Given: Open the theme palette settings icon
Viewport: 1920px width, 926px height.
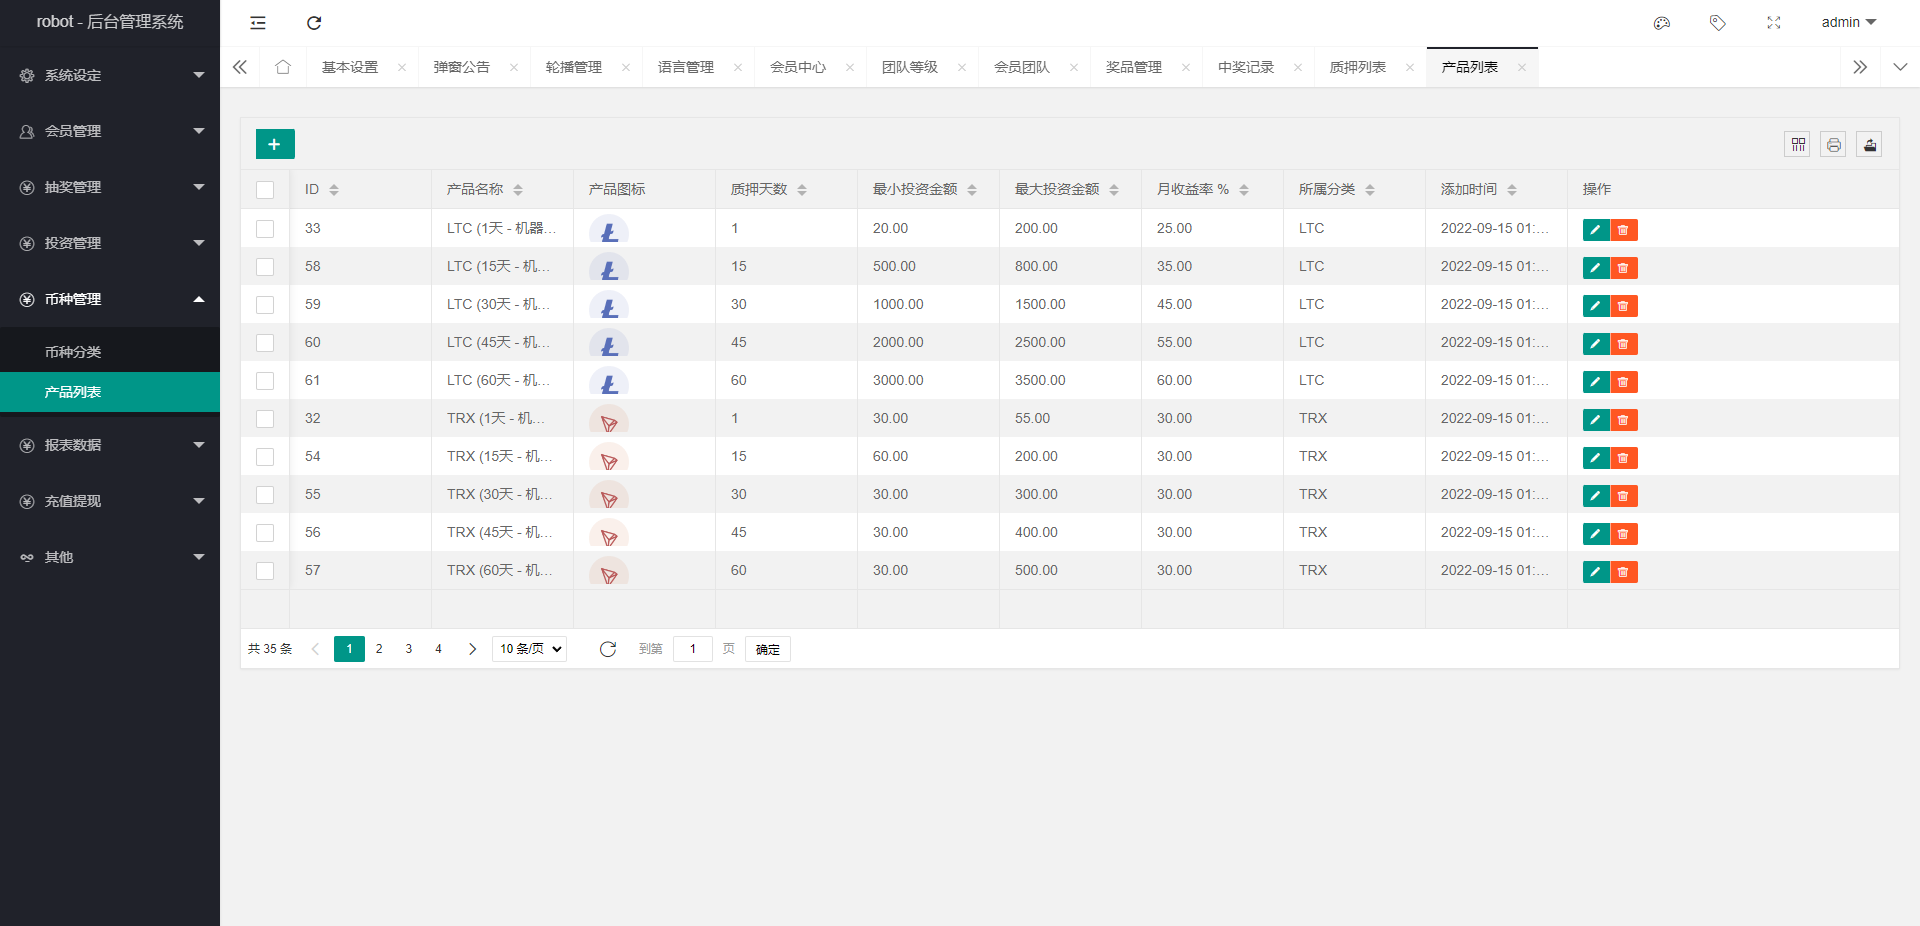Looking at the screenshot, I should tap(1662, 22).
